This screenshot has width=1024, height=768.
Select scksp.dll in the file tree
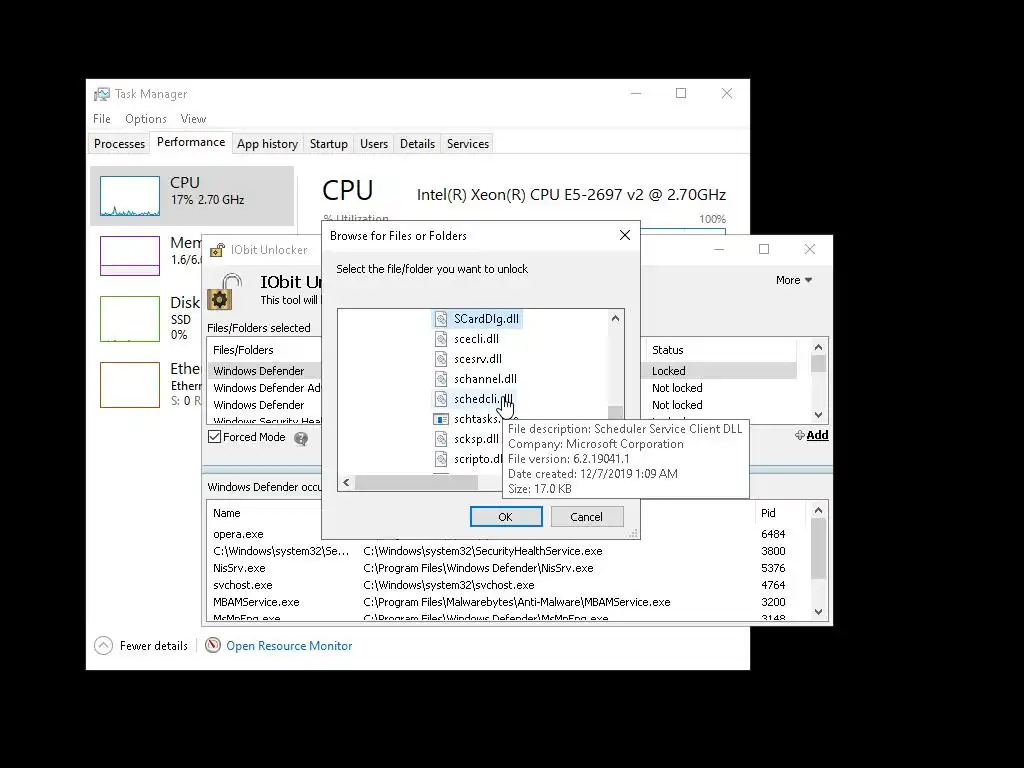(476, 439)
